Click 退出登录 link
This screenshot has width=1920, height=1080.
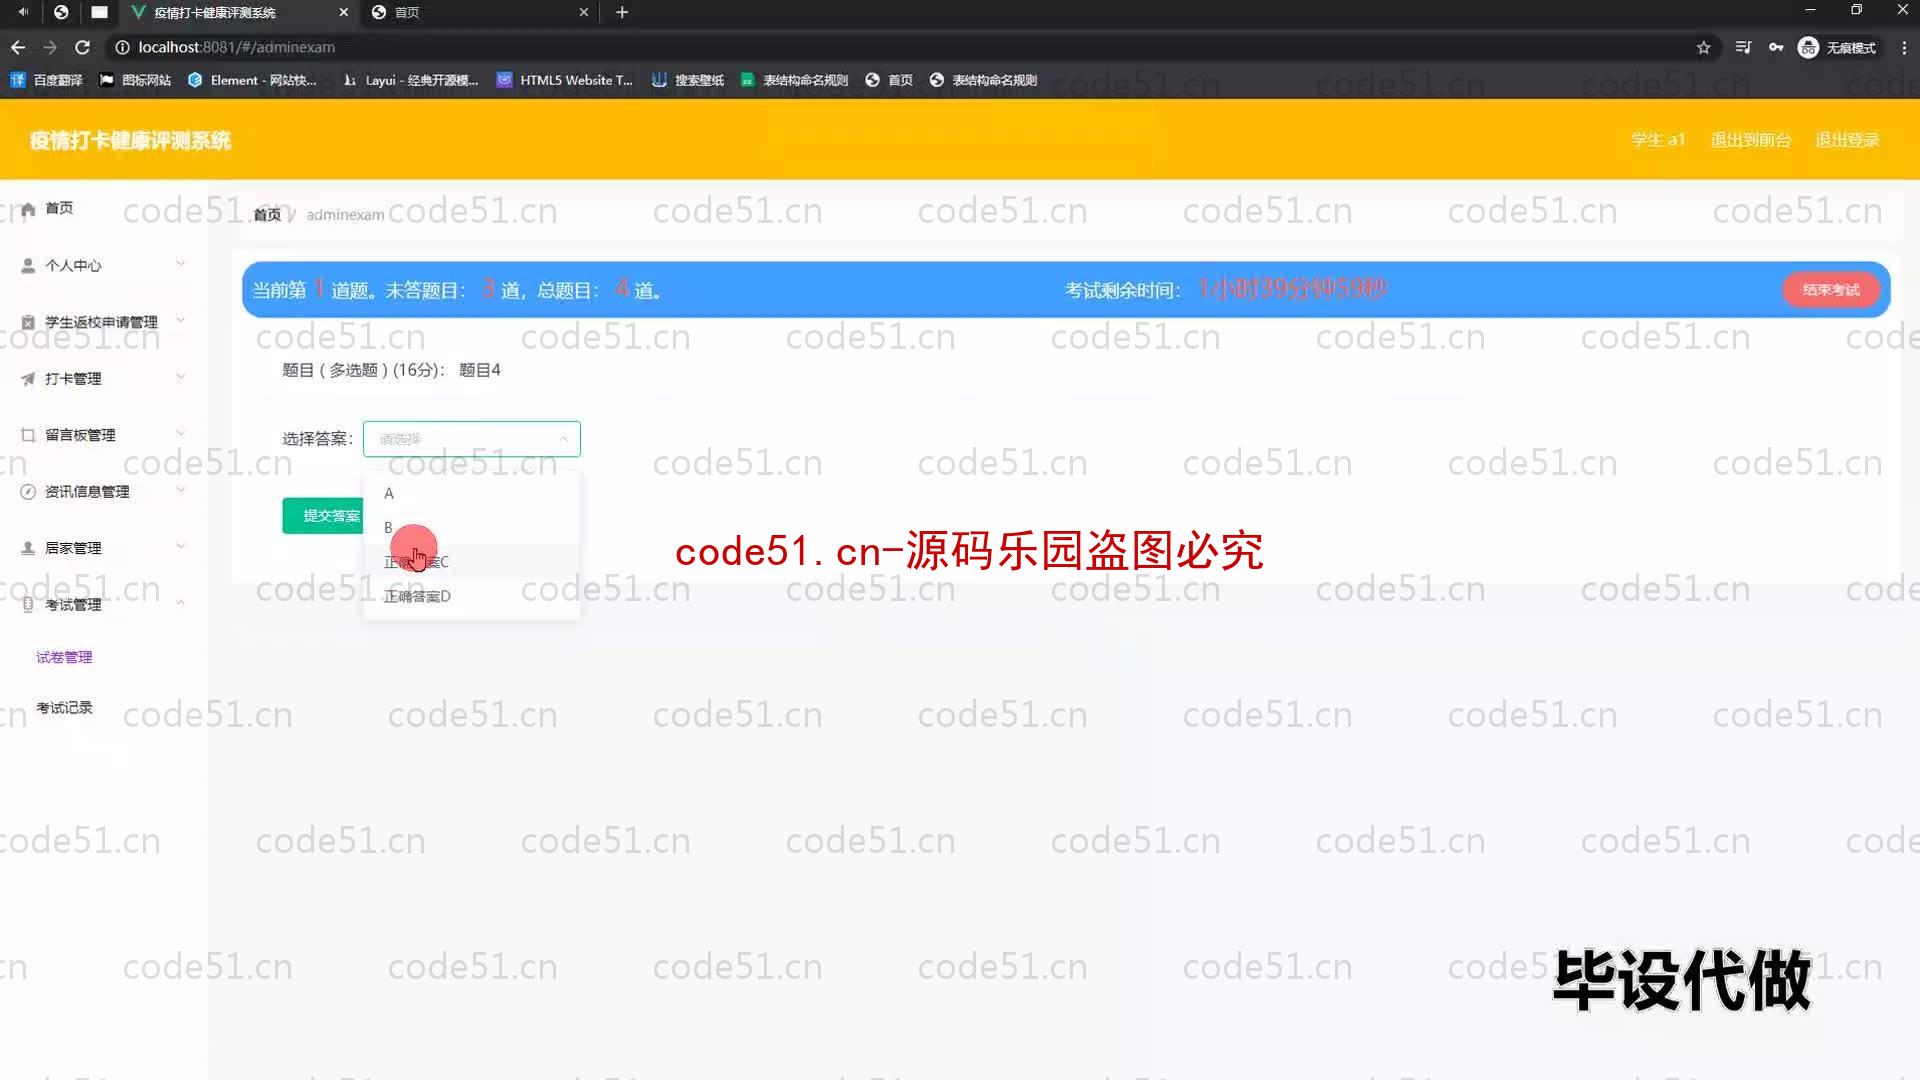[1847, 140]
